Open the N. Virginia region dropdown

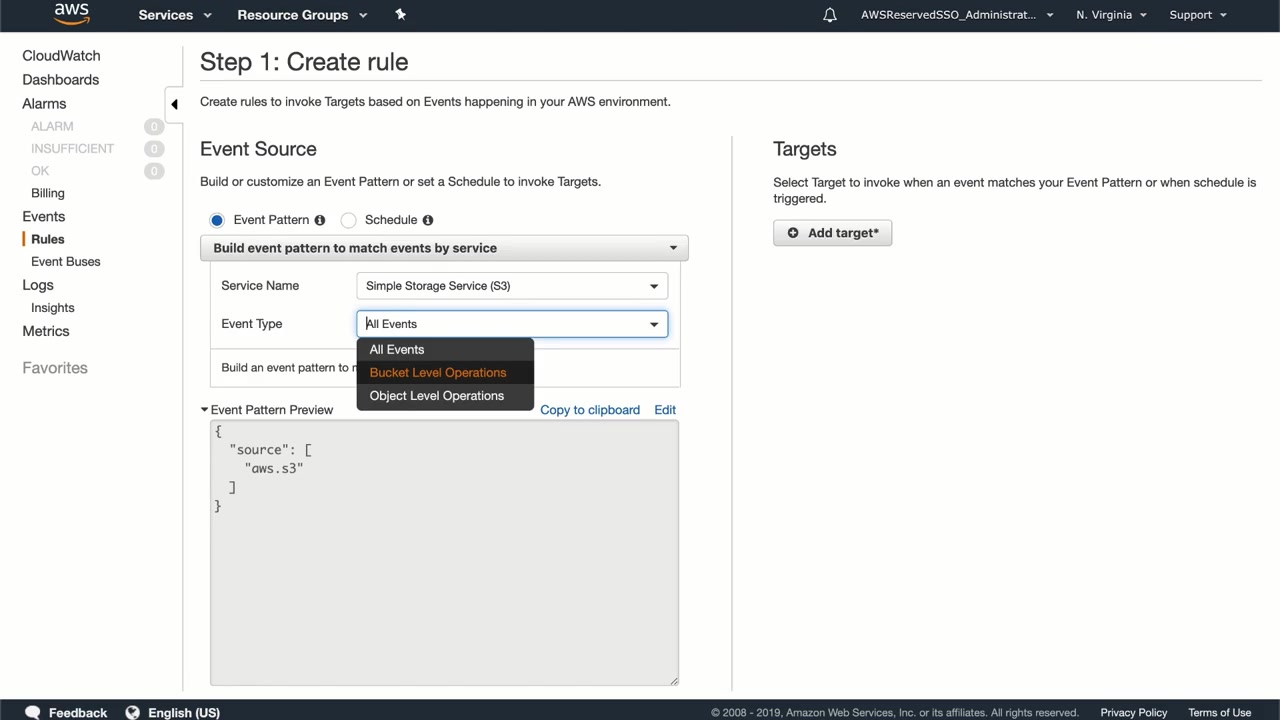(x=1111, y=15)
